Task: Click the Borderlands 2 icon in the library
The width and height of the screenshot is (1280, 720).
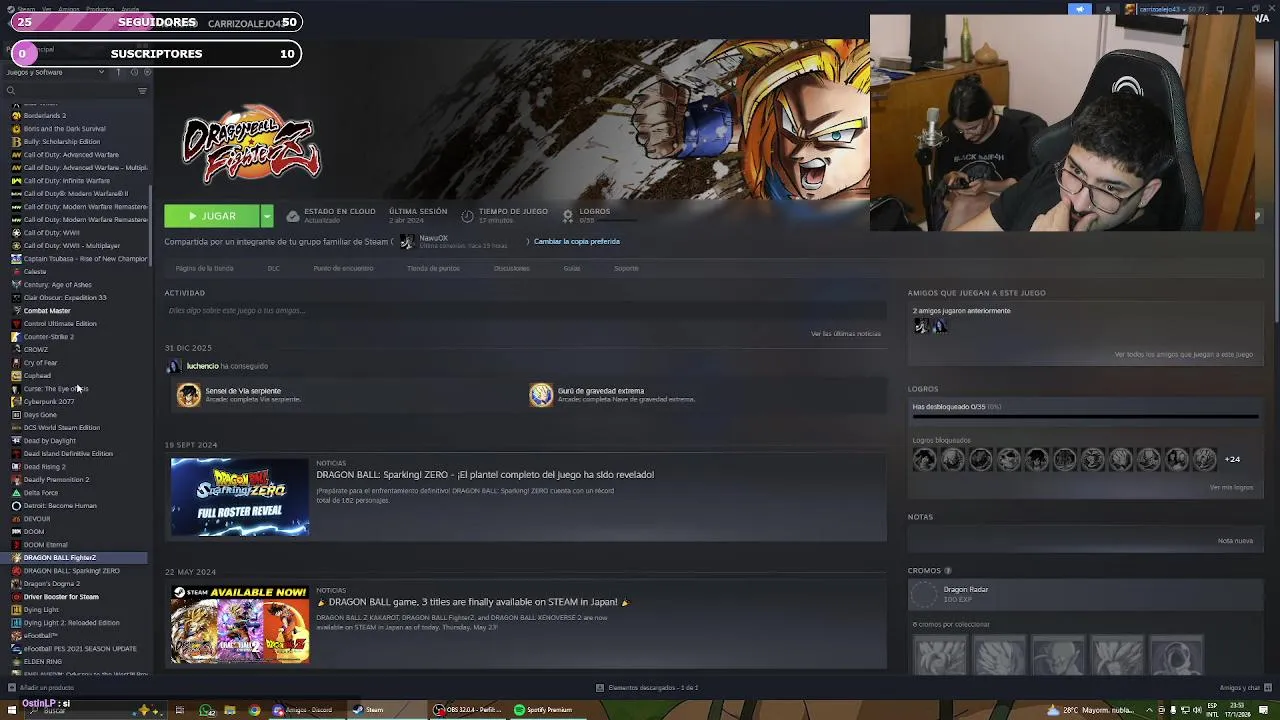Action: 16,116
